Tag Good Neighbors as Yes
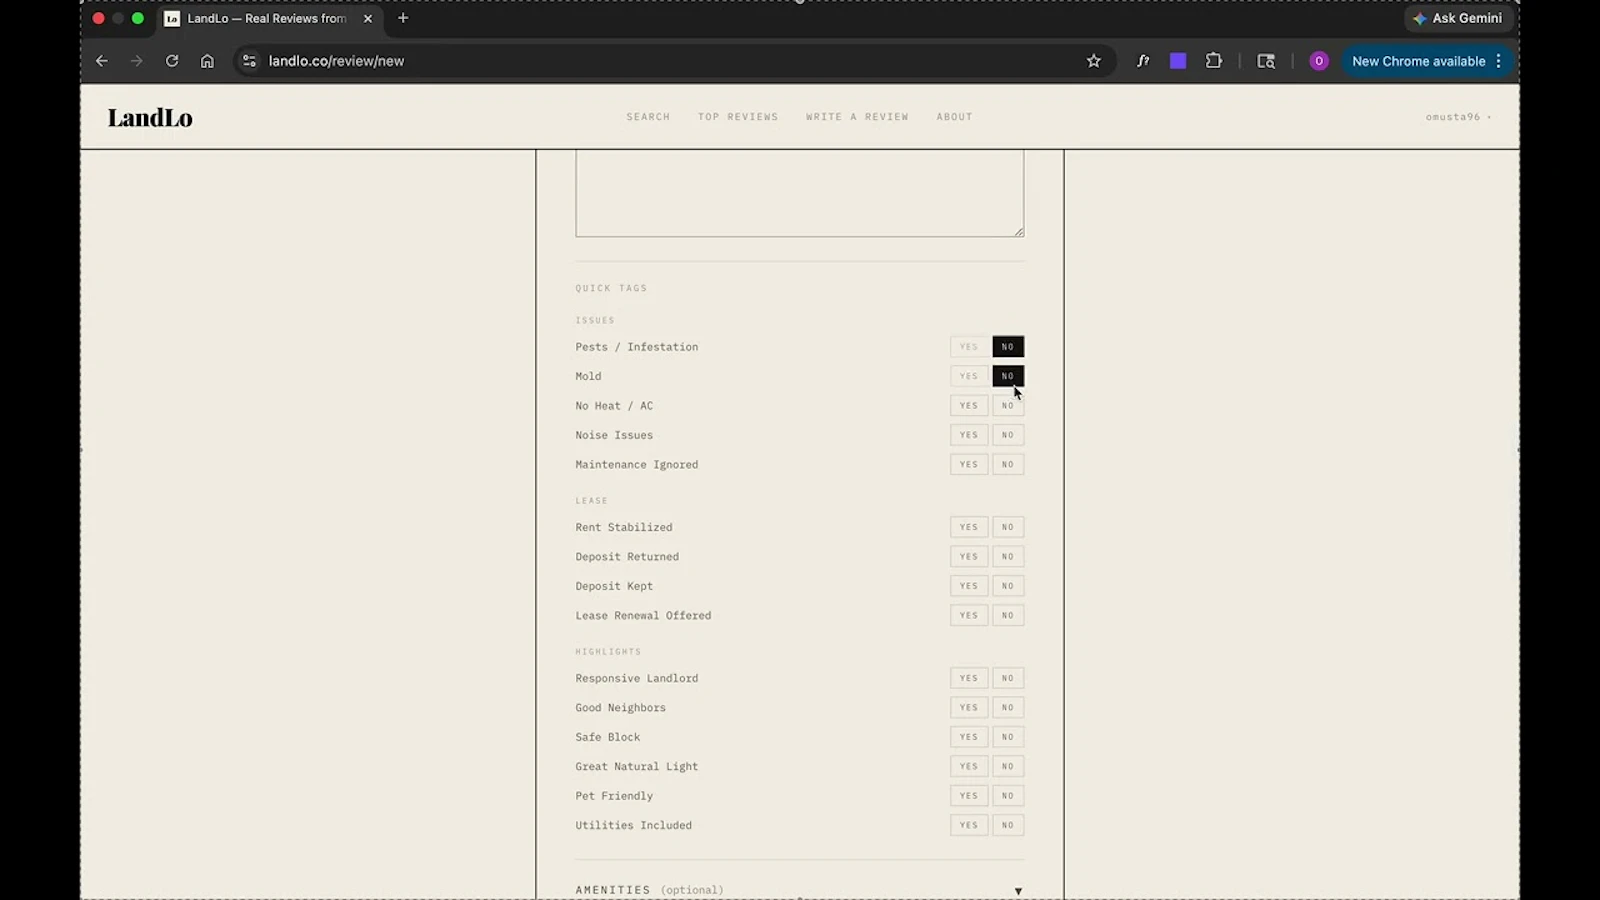Image resolution: width=1600 pixels, height=900 pixels. (x=968, y=707)
